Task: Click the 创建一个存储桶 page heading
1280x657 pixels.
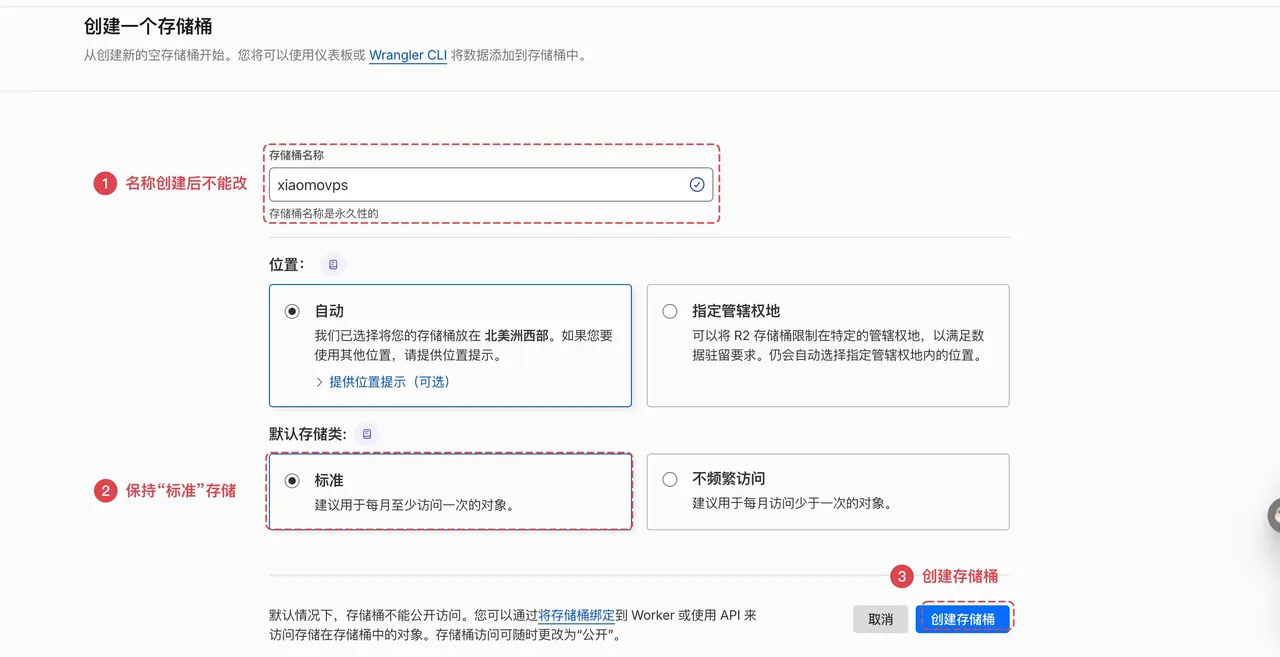Action: coord(148,26)
